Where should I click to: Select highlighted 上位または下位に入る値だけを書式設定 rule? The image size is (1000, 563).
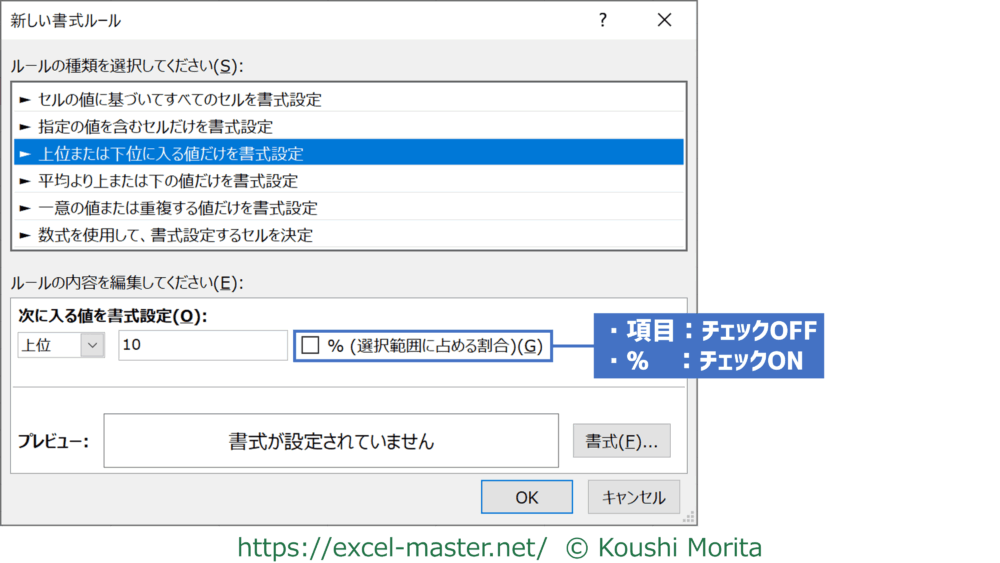(x=170, y=153)
